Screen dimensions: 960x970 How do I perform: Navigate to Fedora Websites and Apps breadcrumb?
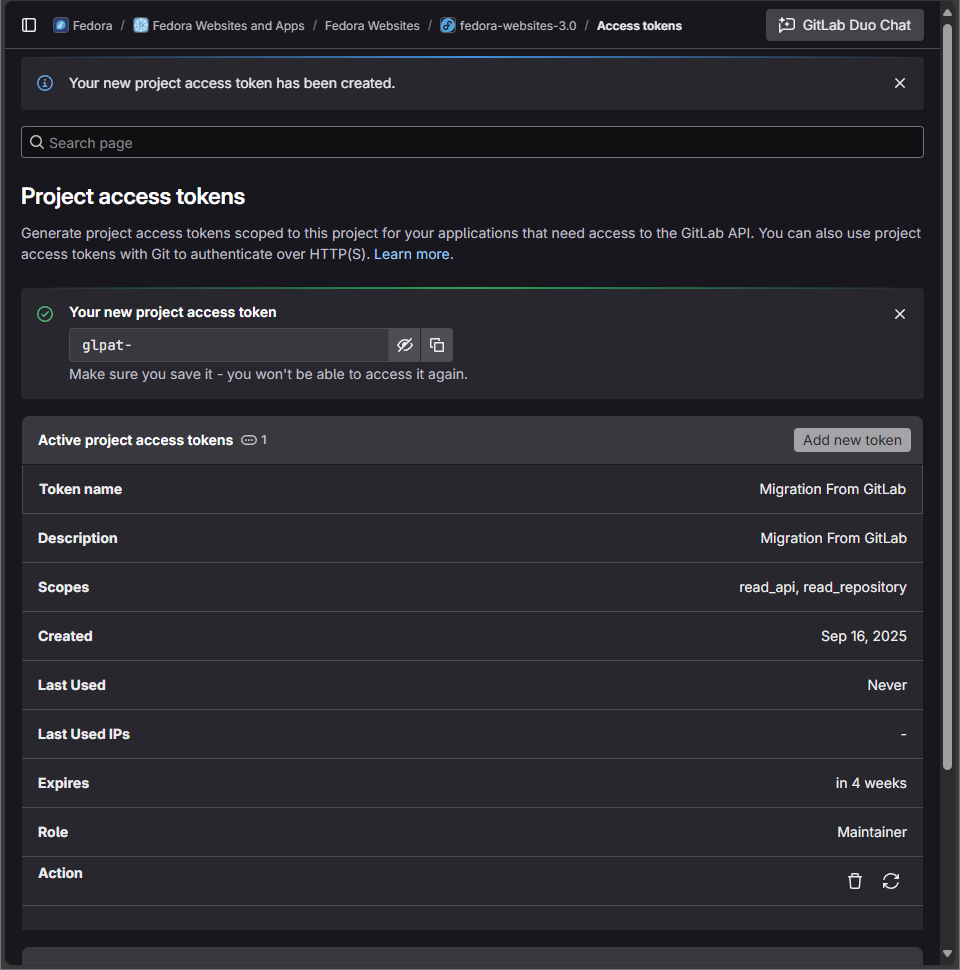[228, 25]
